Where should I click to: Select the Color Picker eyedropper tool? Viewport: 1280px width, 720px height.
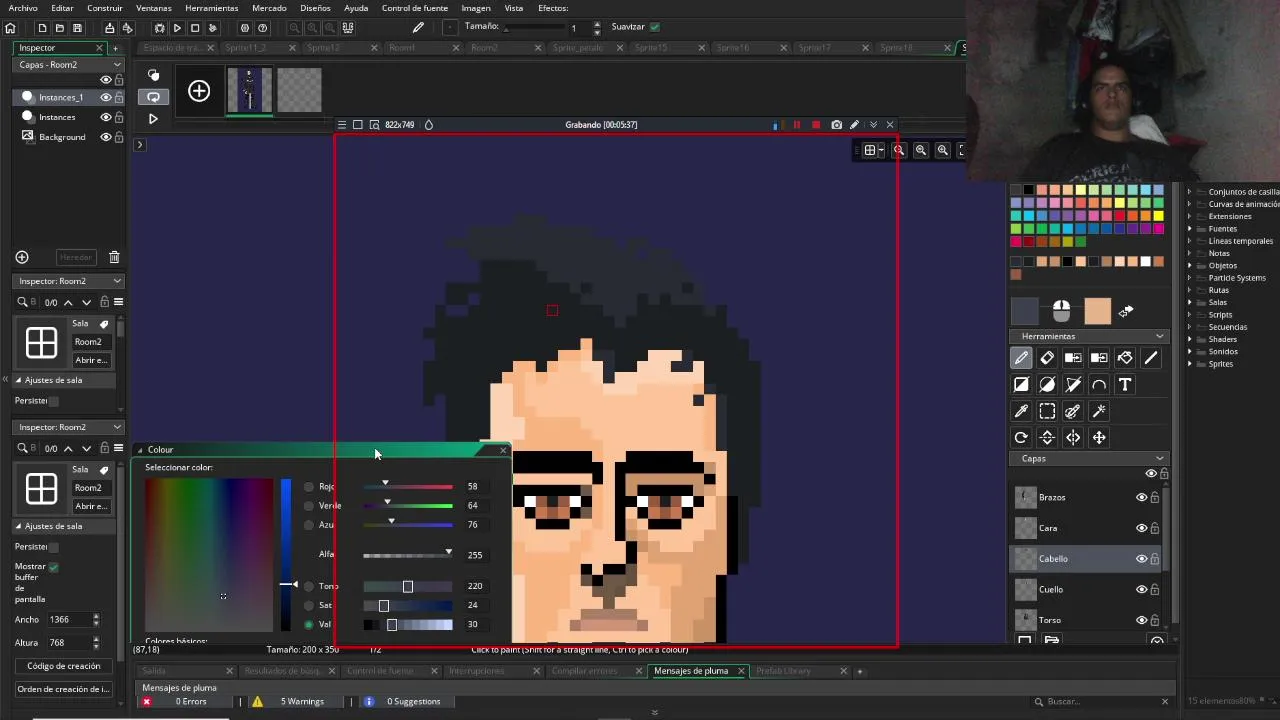[1021, 411]
